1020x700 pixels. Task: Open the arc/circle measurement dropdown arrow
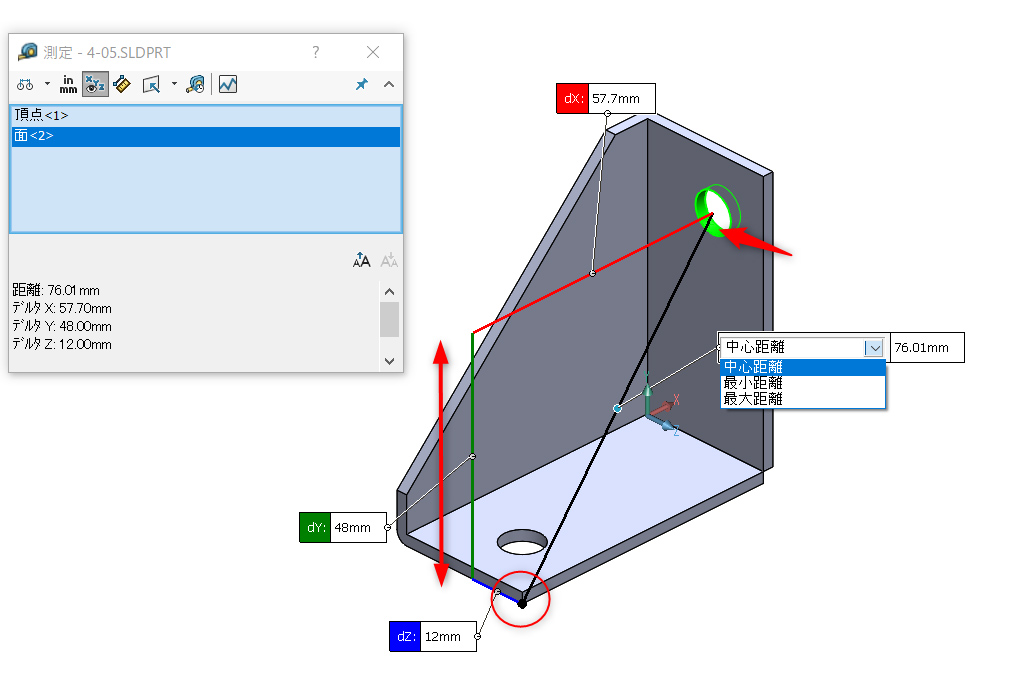tap(46, 85)
